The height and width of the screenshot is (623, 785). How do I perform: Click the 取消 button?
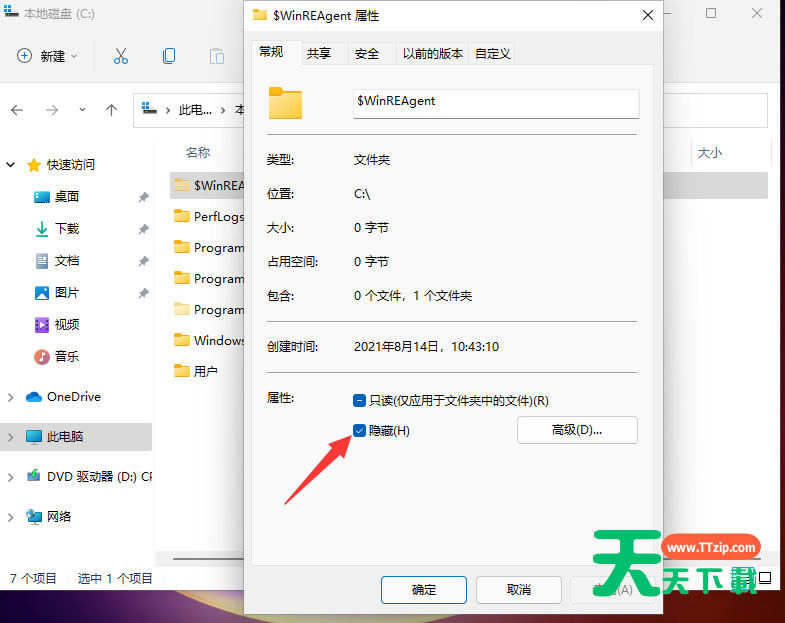click(519, 590)
